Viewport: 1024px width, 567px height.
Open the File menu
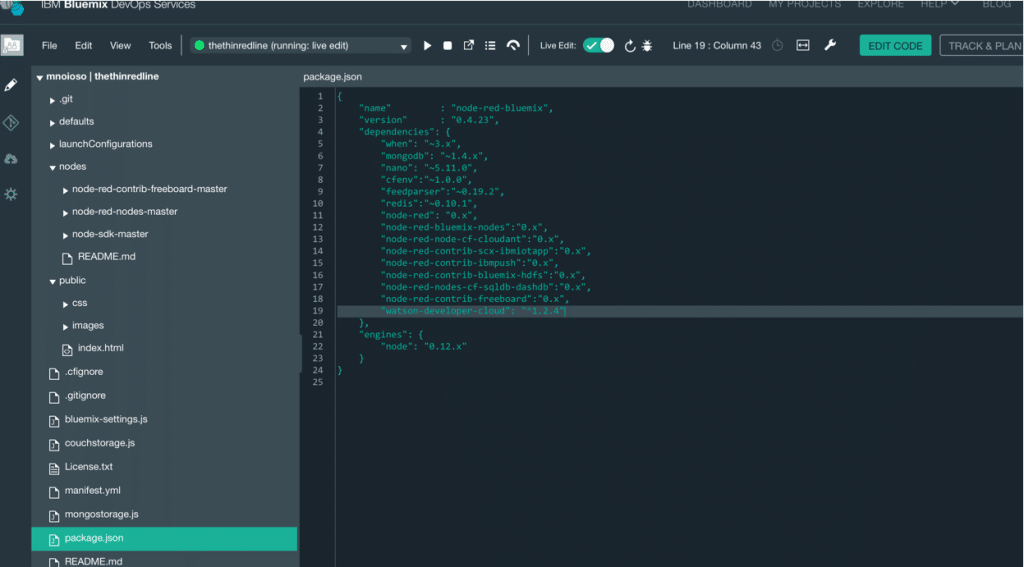click(50, 46)
